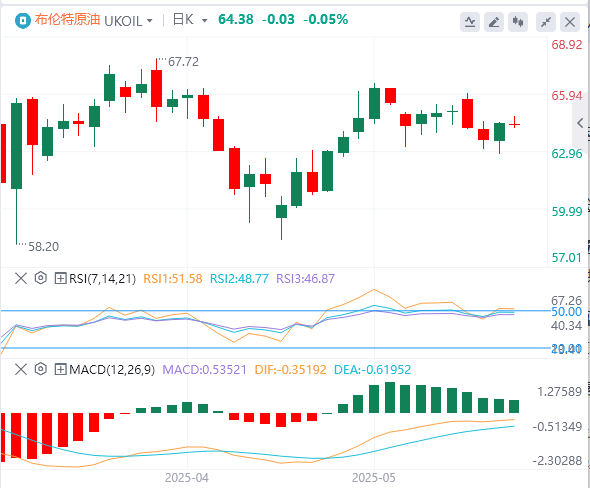590x488 pixels.
Task: Activate the pencil drawing tool
Action: tap(494, 22)
